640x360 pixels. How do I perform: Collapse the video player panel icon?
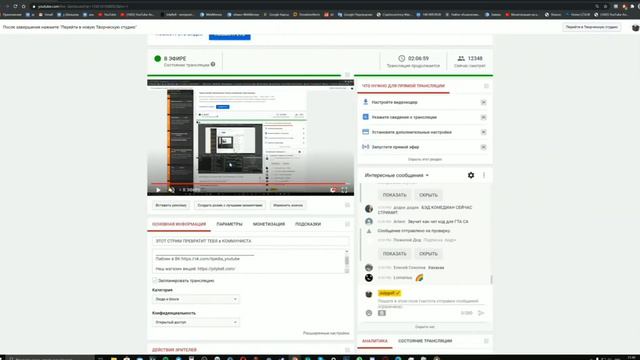(x=347, y=75)
